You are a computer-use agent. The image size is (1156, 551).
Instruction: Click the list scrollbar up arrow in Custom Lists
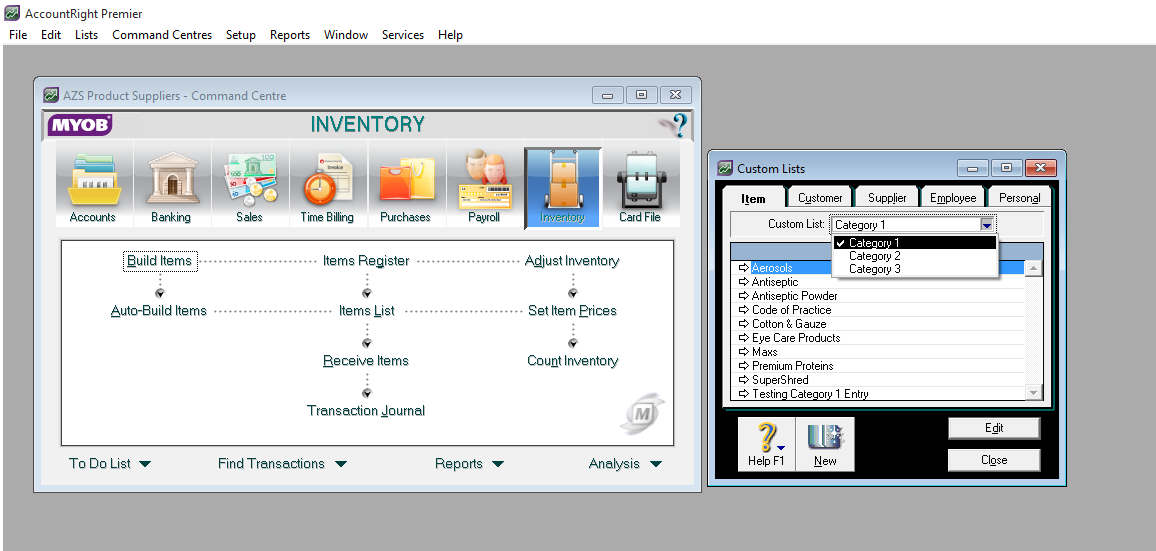(x=1034, y=268)
